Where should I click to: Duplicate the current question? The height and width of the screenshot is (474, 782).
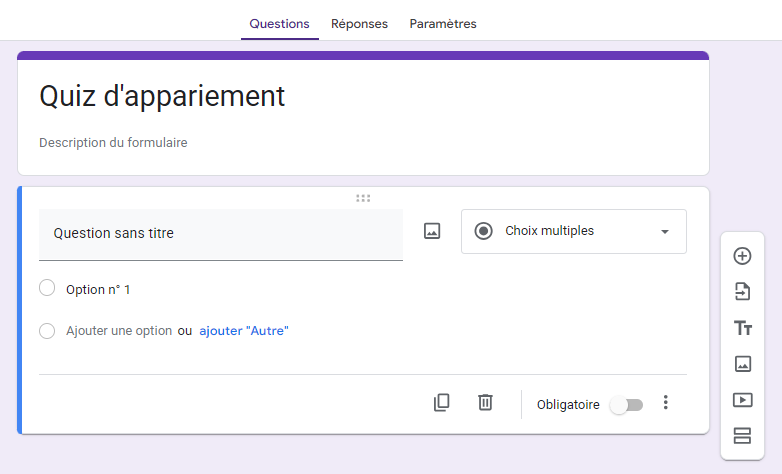(x=441, y=403)
